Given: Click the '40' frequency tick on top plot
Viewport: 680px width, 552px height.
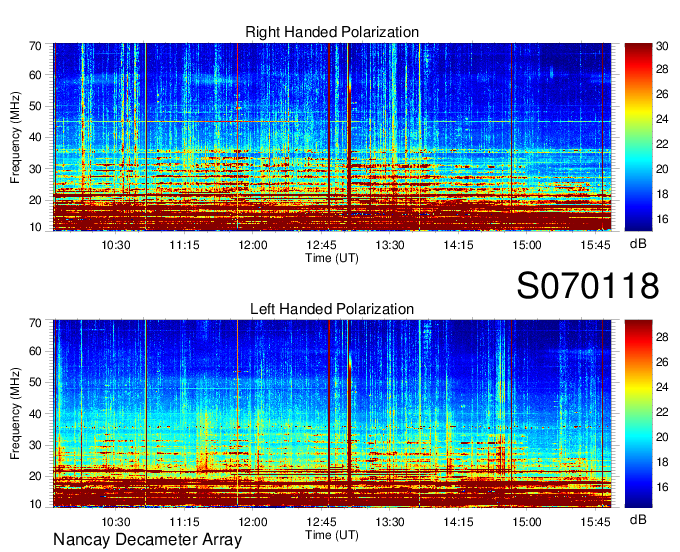Looking at the screenshot, I should [x=35, y=137].
